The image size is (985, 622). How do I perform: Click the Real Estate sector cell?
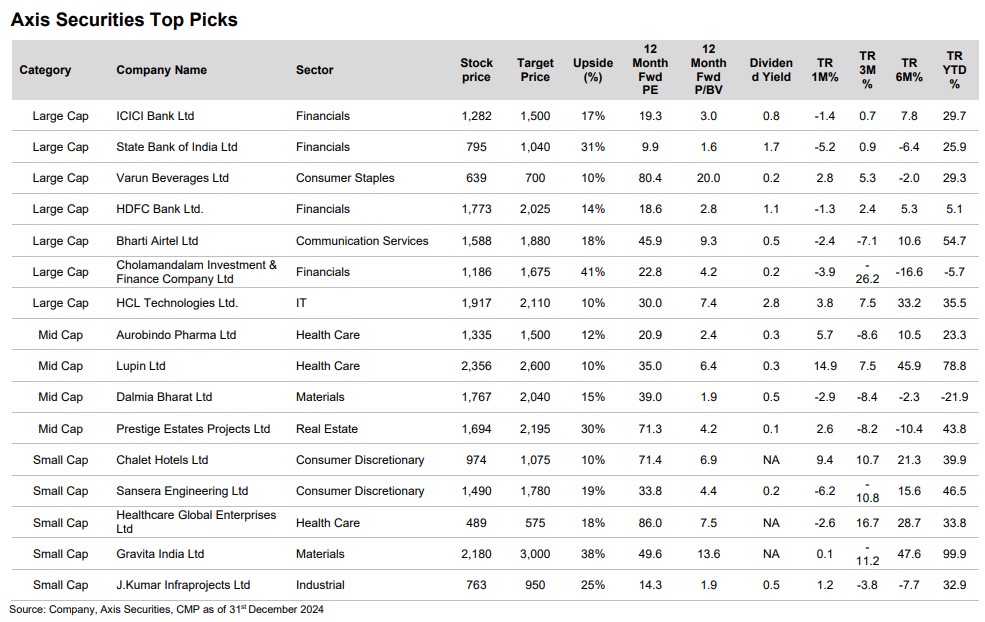point(327,429)
